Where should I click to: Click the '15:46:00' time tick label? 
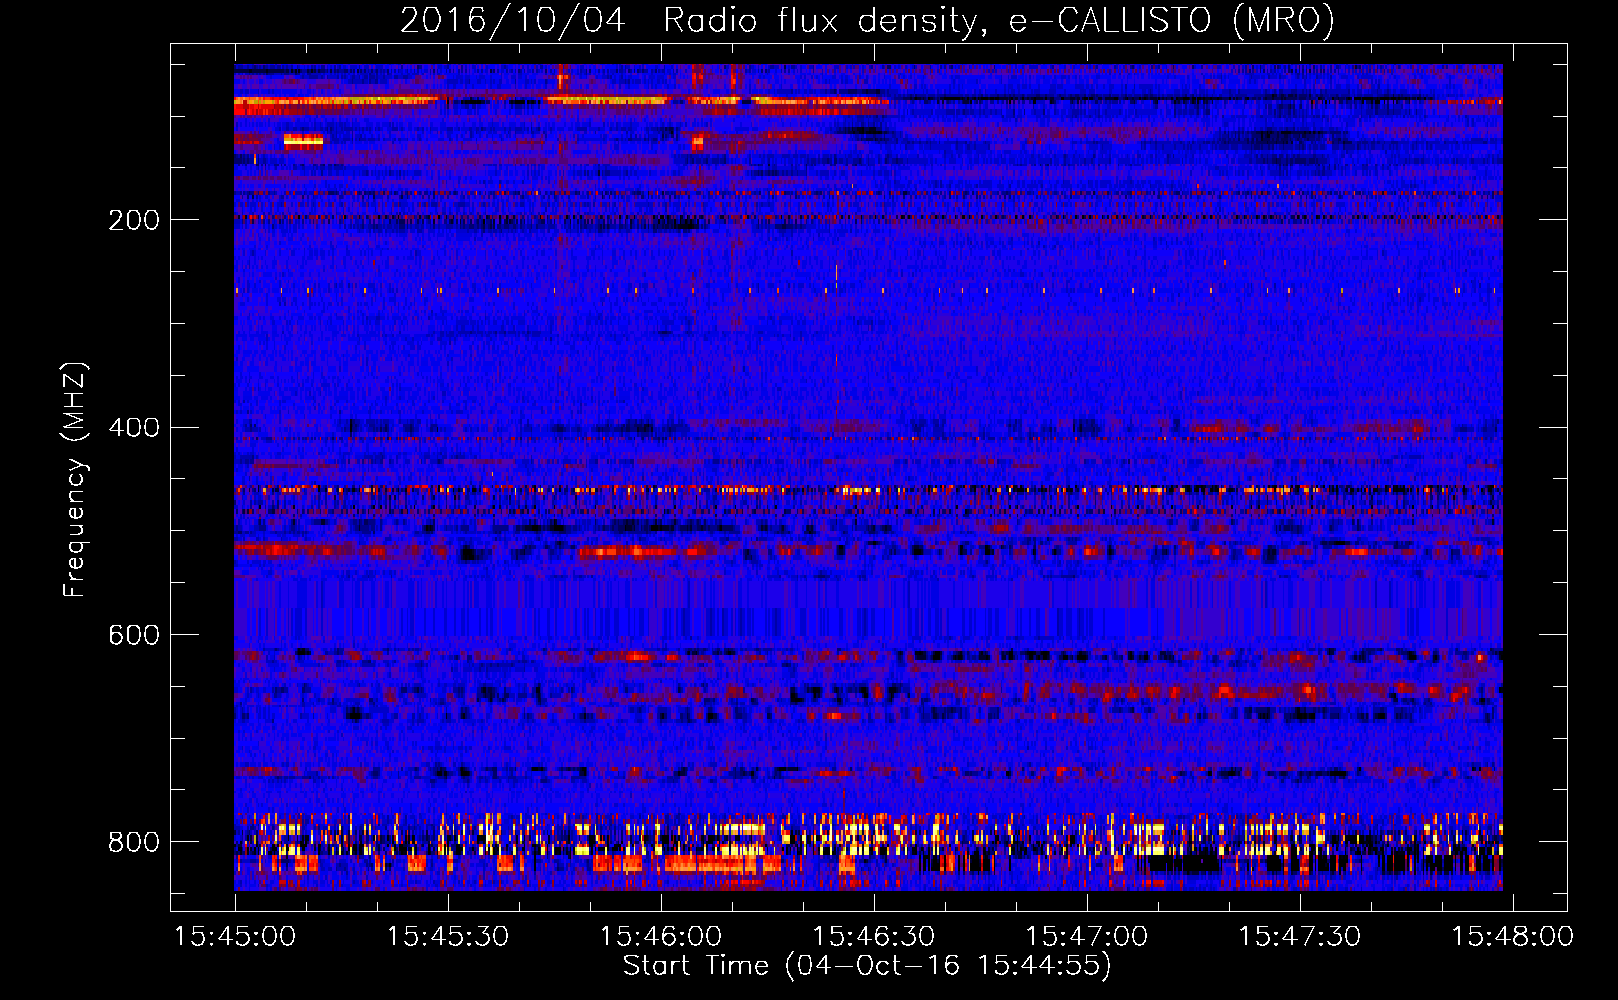[661, 937]
